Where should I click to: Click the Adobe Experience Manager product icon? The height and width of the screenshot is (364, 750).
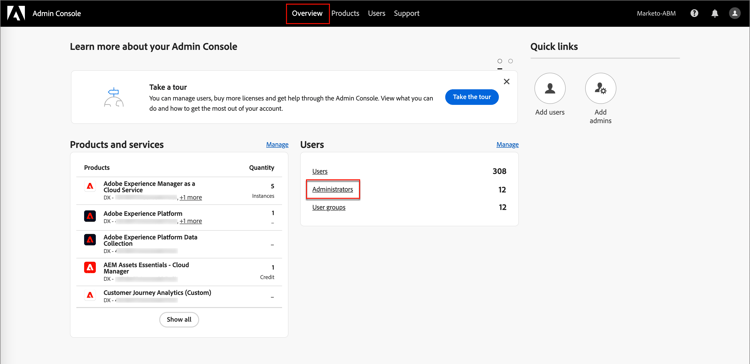tap(90, 187)
